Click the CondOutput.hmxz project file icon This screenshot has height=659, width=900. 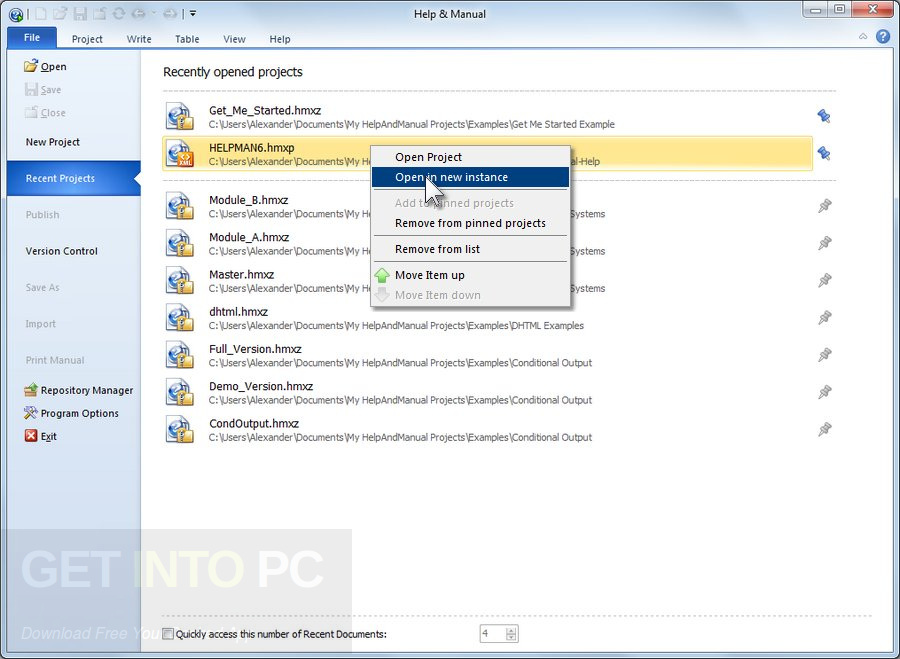coord(180,429)
